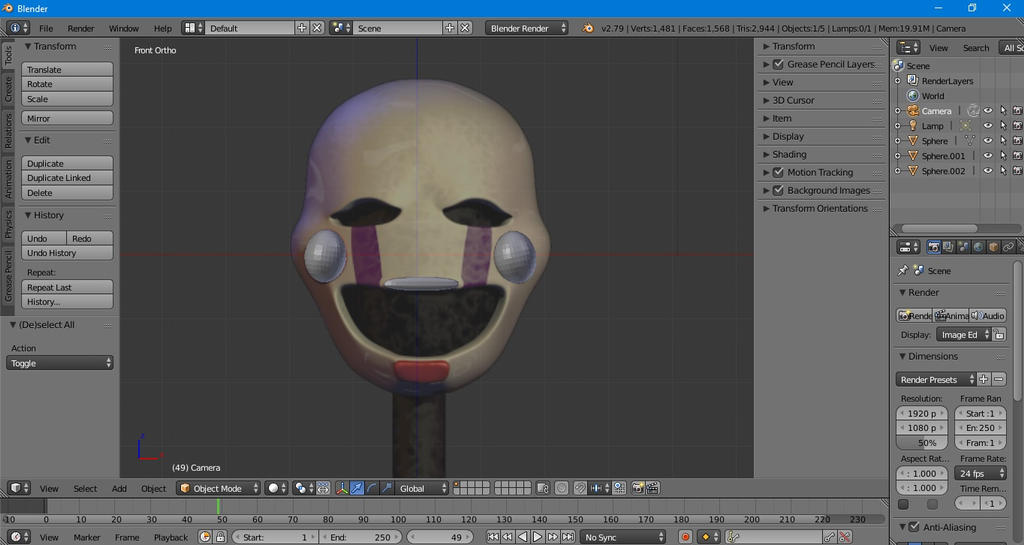1024x545 pixels.
Task: Toggle auto keyframe record button
Action: point(685,537)
